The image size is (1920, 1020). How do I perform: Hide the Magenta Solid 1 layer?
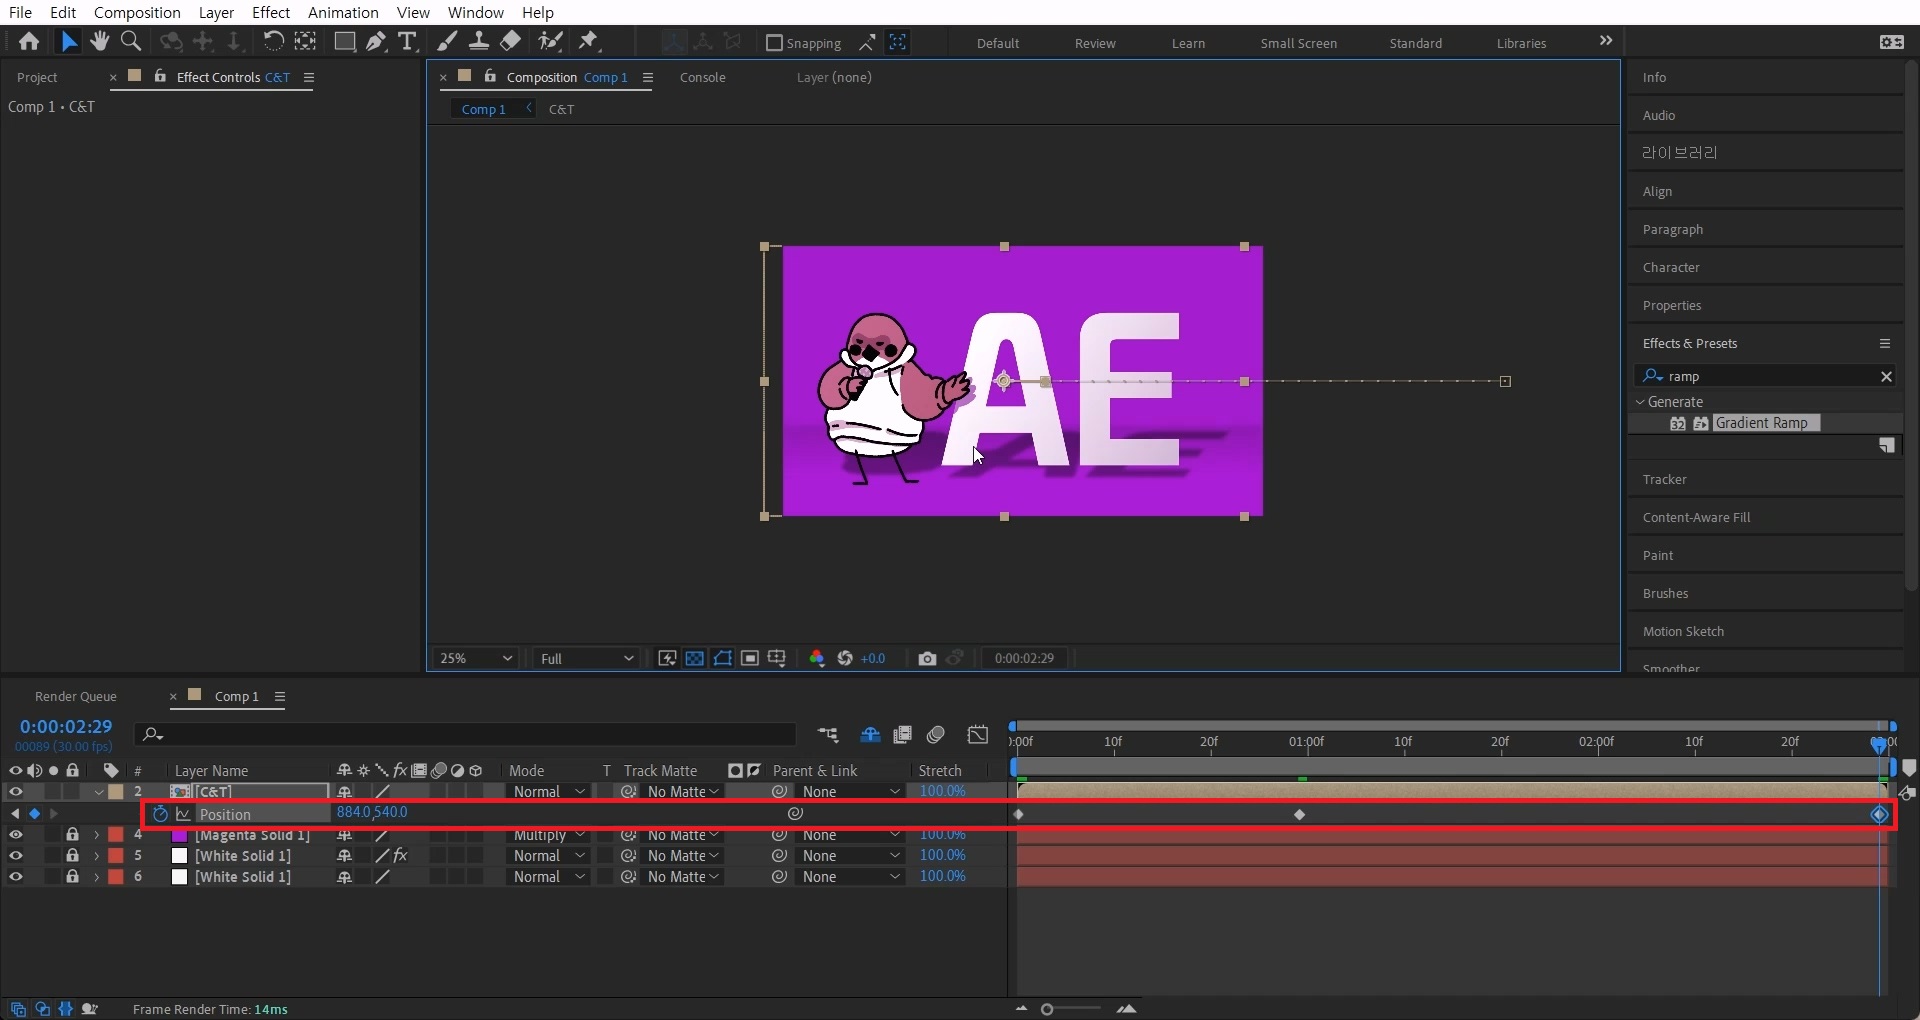[x=15, y=834]
